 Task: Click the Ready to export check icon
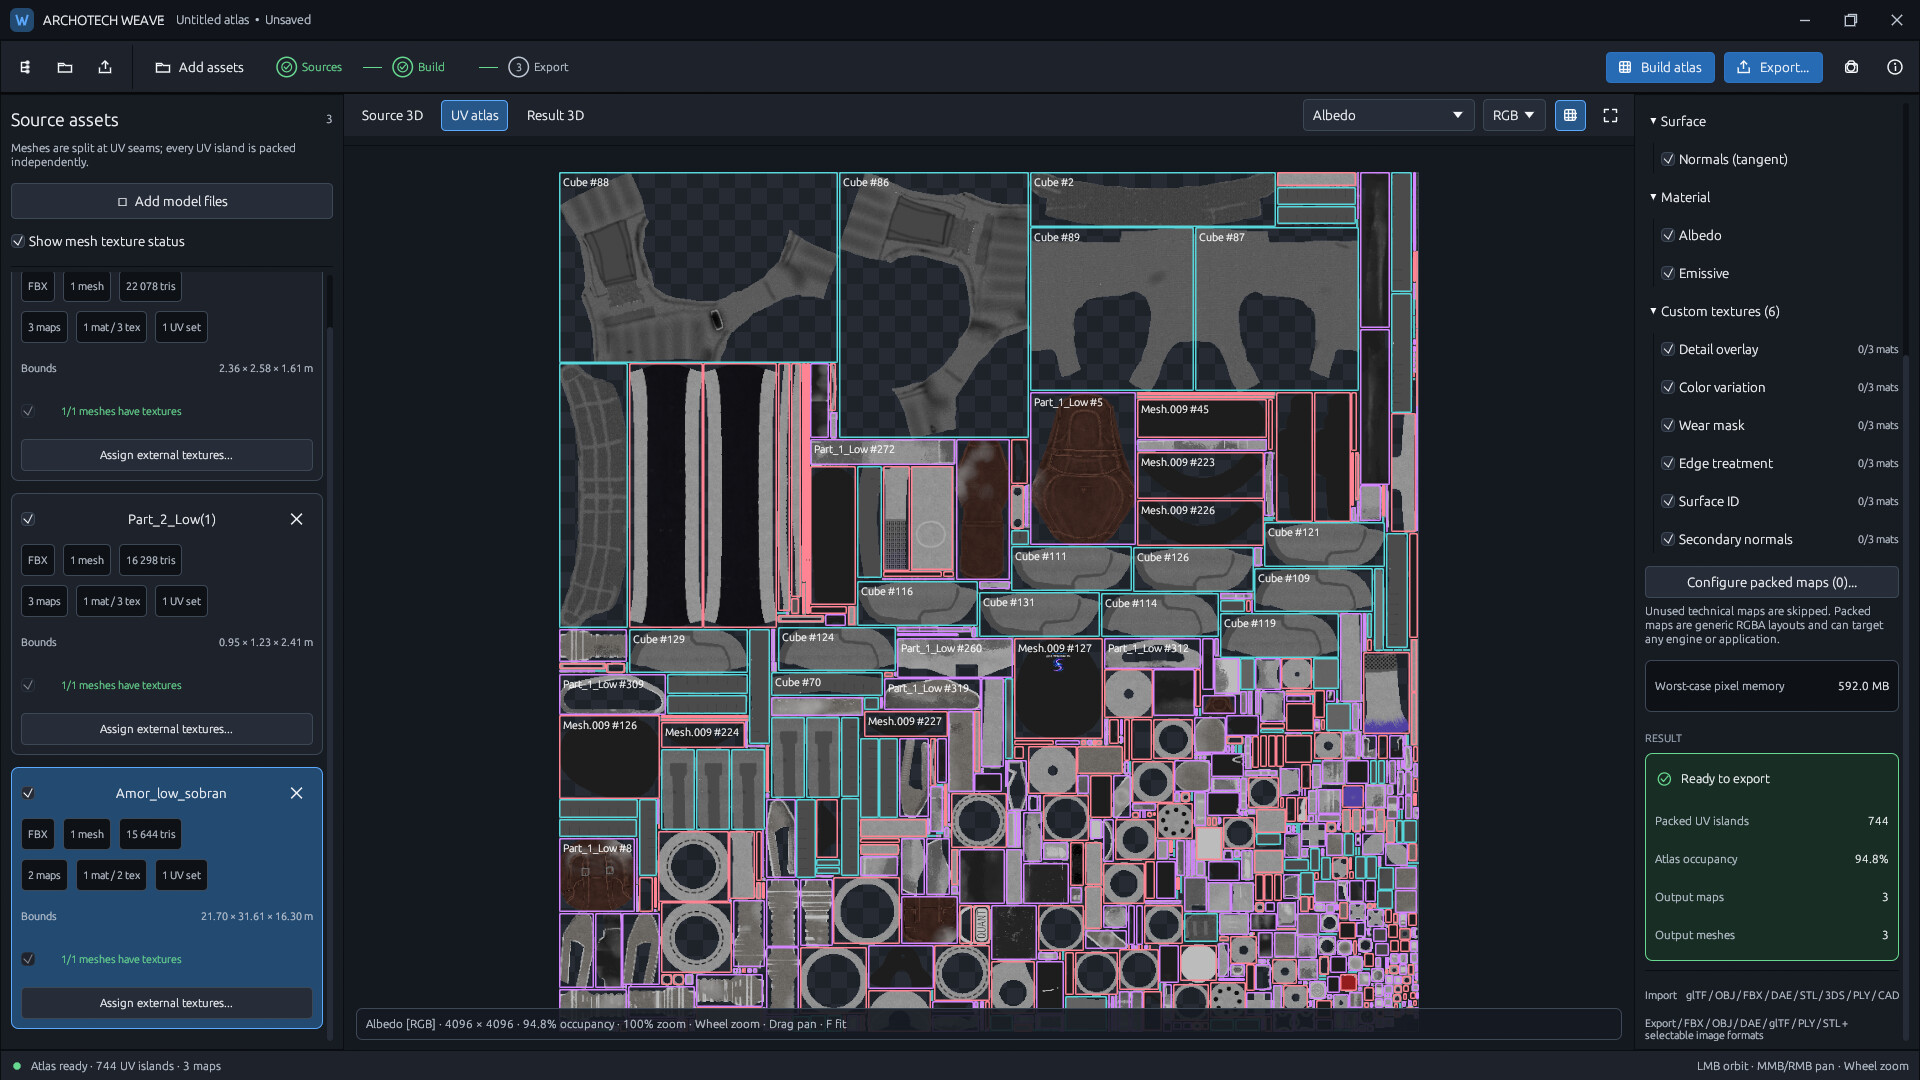[x=1664, y=779]
